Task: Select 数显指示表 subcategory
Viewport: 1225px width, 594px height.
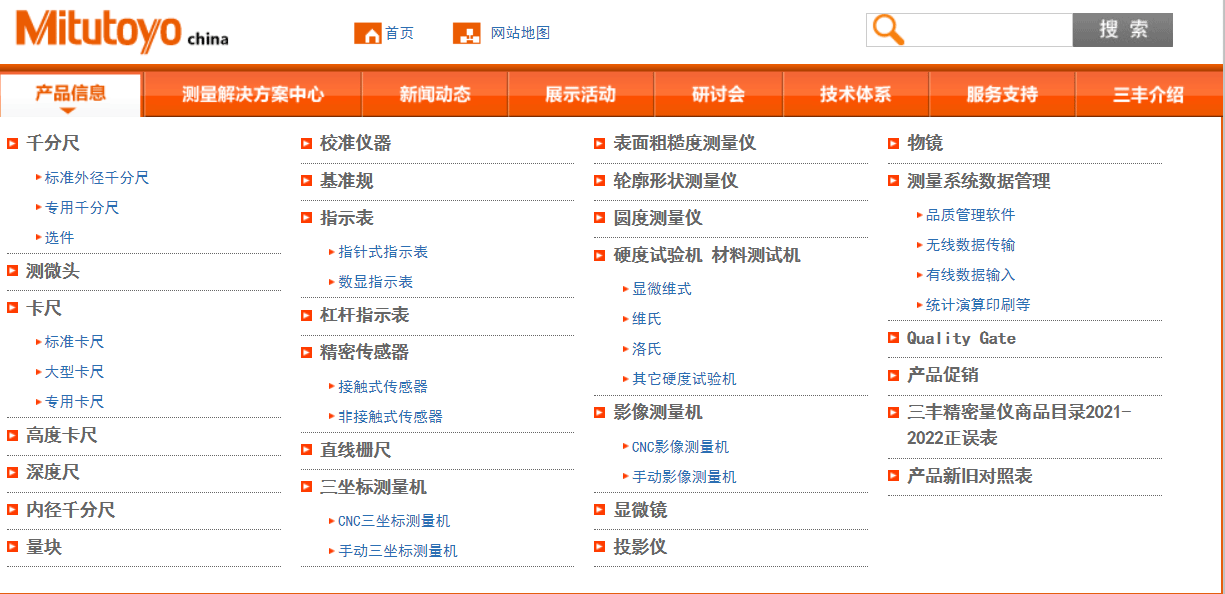Action: 376,282
